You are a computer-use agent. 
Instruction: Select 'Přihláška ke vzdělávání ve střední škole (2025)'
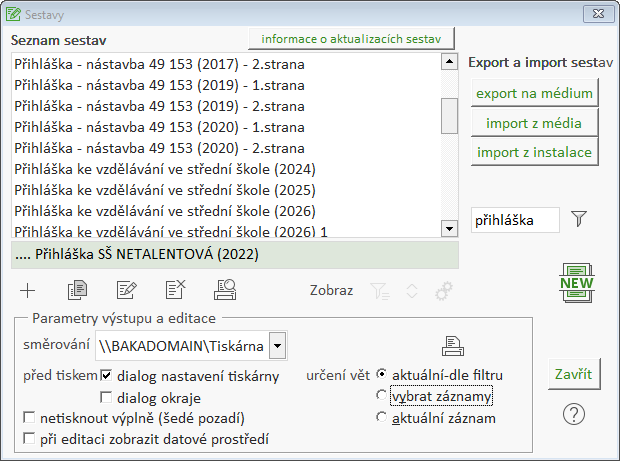(x=166, y=190)
